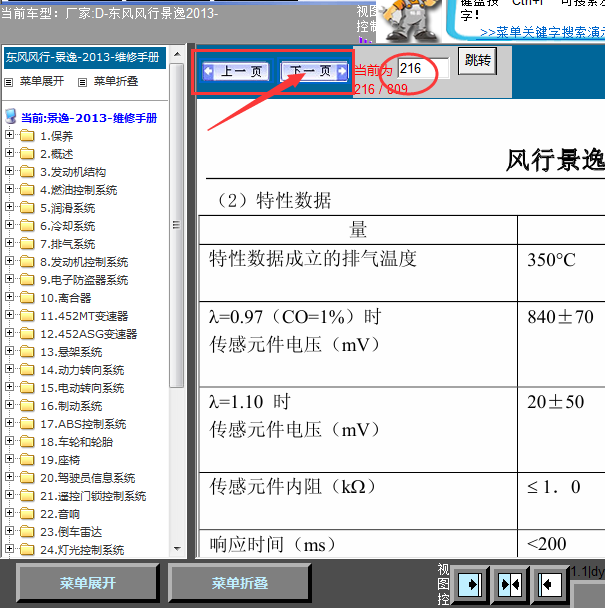The image size is (605, 608).
Task: Open the 20.驾驶员信息系统 tree item
Action: pos(88,478)
